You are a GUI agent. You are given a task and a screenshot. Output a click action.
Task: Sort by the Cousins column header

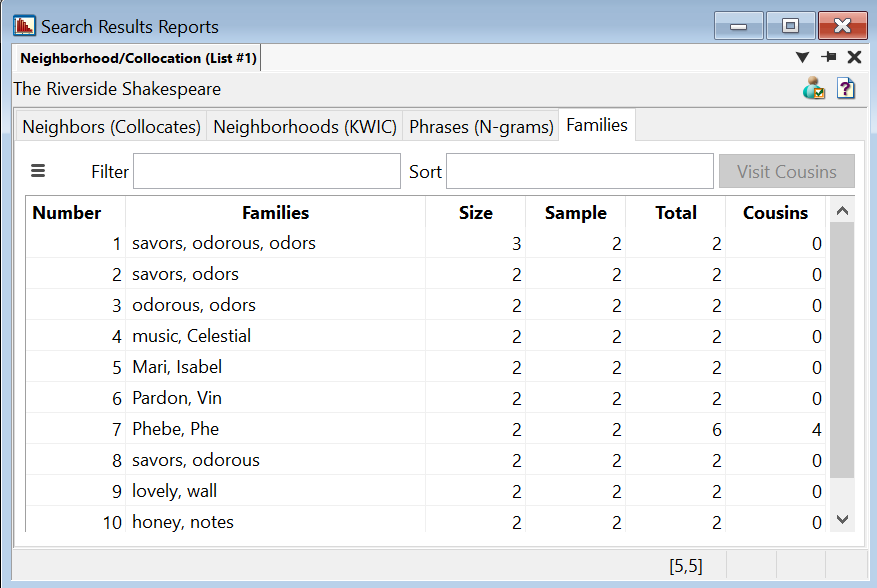click(x=775, y=212)
